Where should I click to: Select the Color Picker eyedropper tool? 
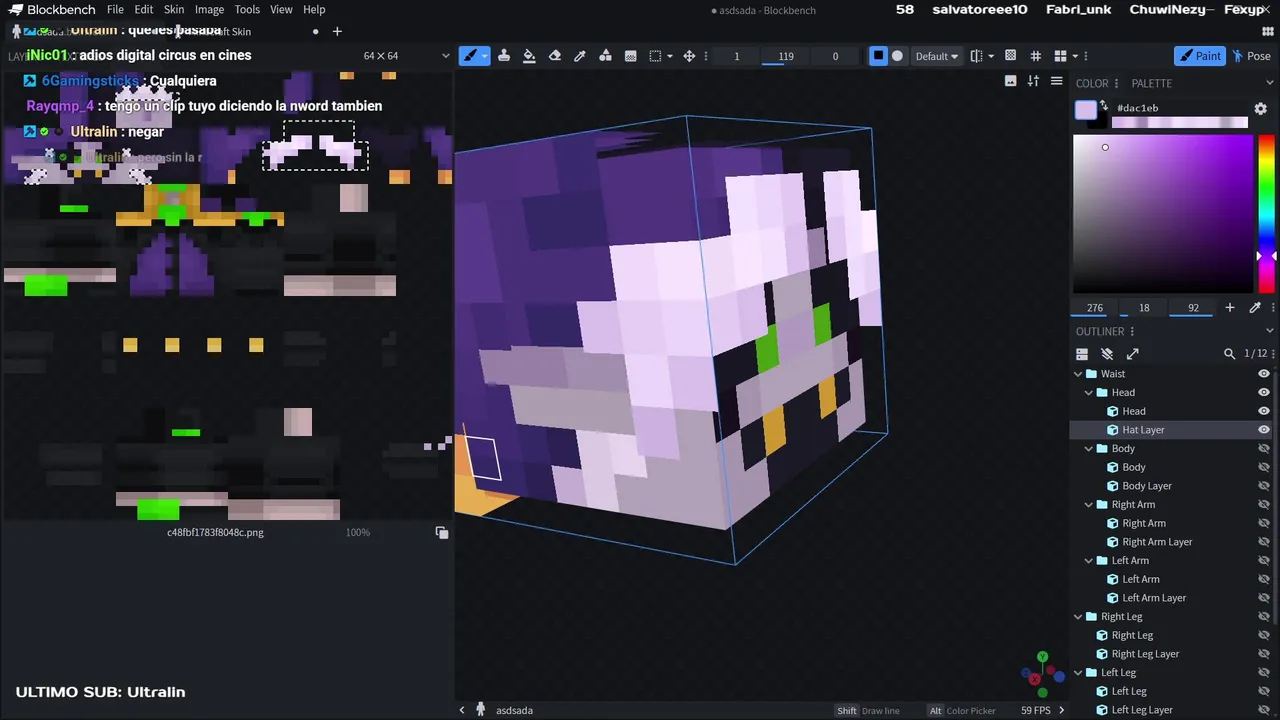click(580, 56)
